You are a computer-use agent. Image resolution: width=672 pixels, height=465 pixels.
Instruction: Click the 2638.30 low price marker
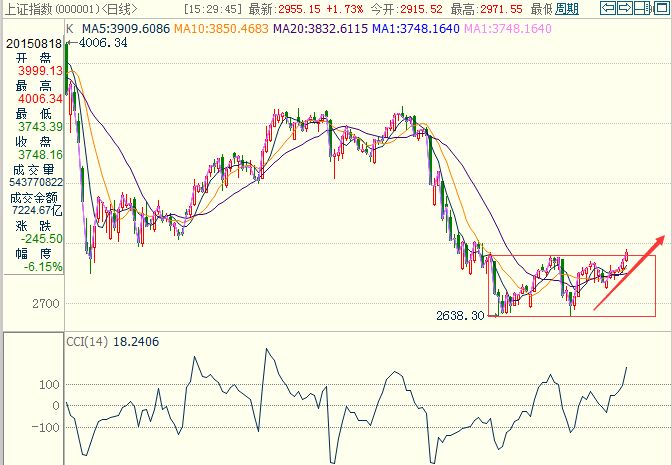coord(460,315)
